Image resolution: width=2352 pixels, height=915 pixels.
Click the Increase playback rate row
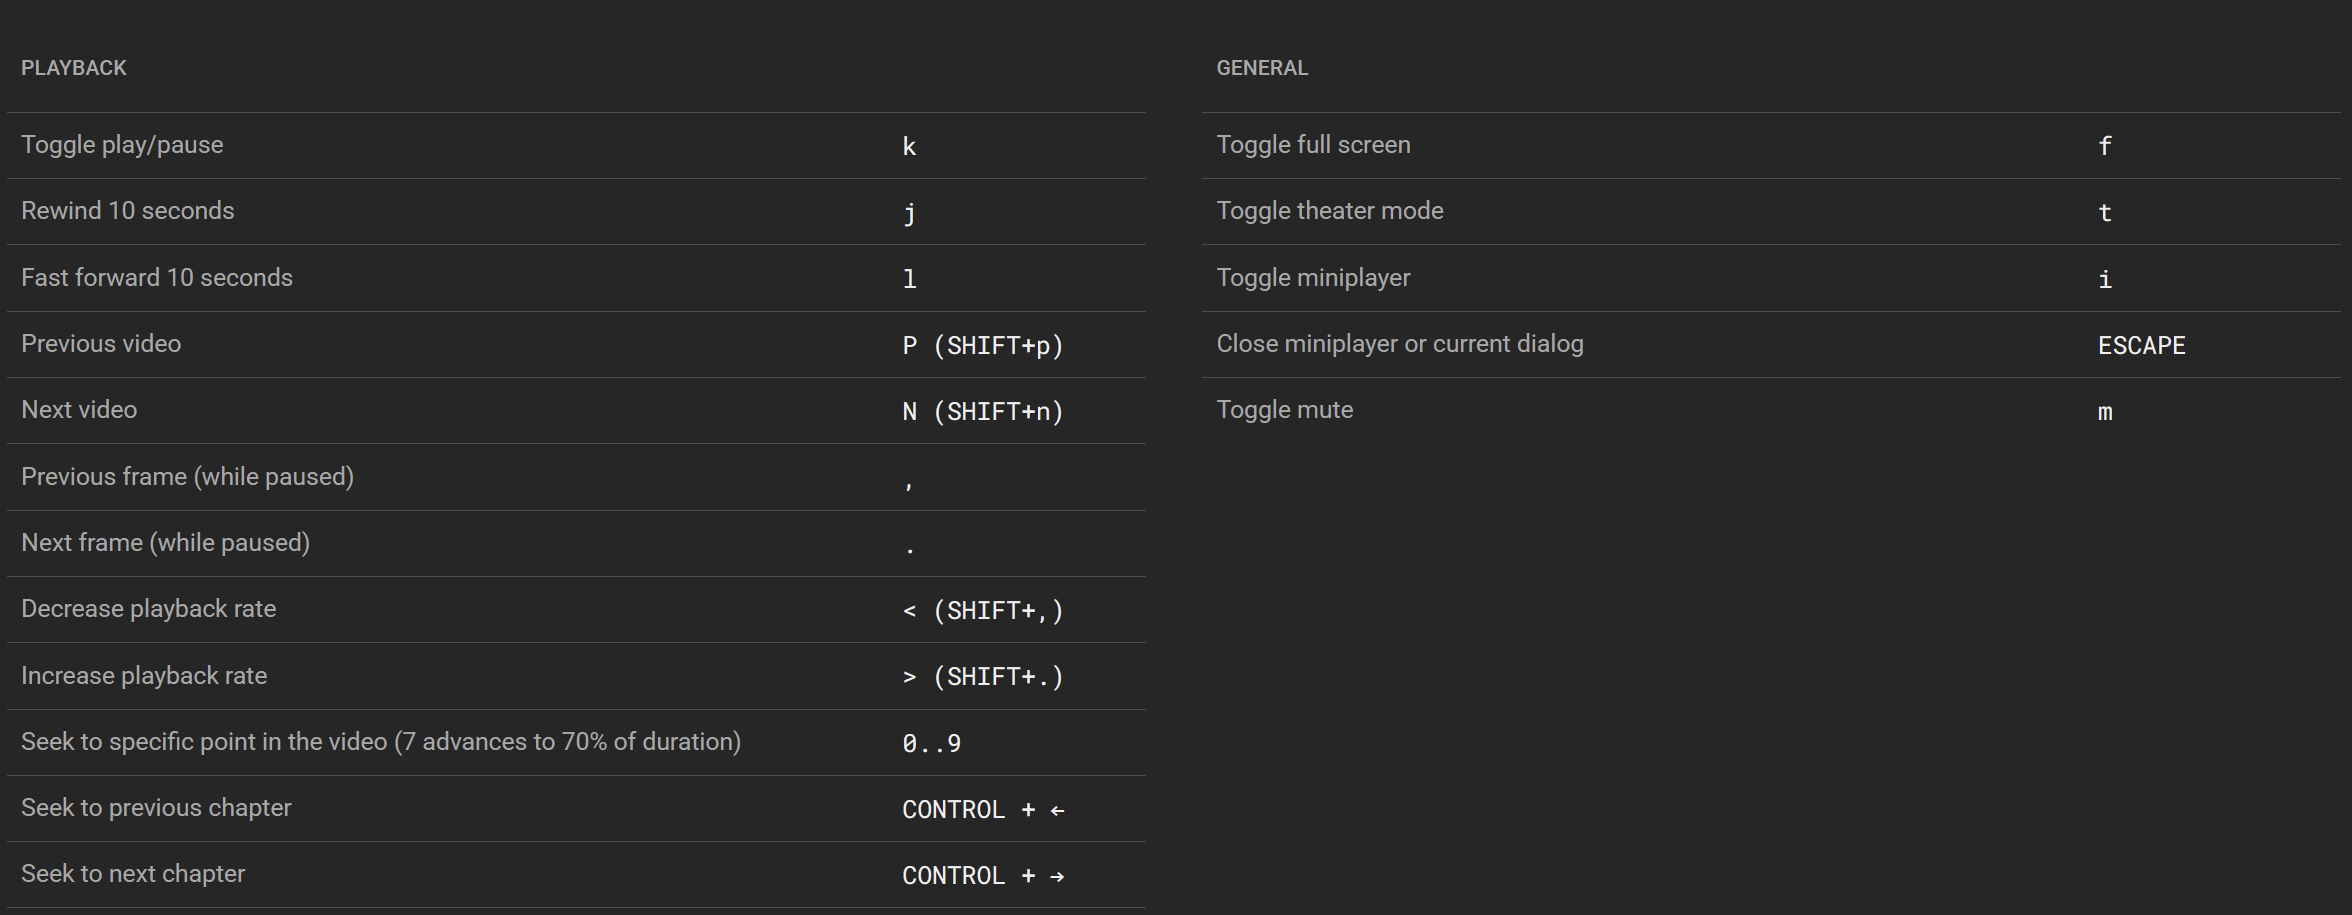(x=576, y=676)
